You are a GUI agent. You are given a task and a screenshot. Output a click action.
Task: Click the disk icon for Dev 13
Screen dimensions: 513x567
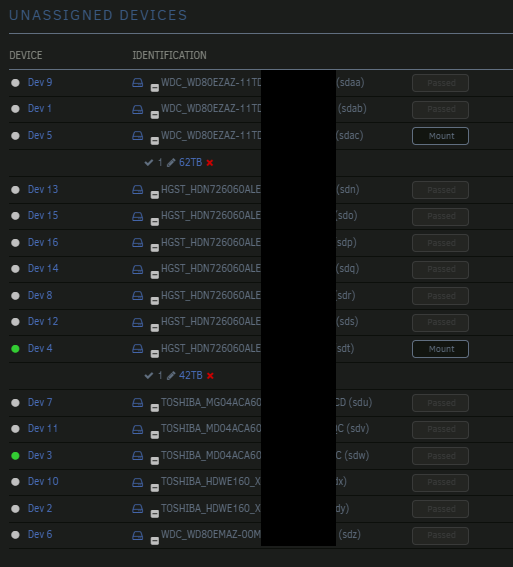pyautogui.click(x=137, y=189)
